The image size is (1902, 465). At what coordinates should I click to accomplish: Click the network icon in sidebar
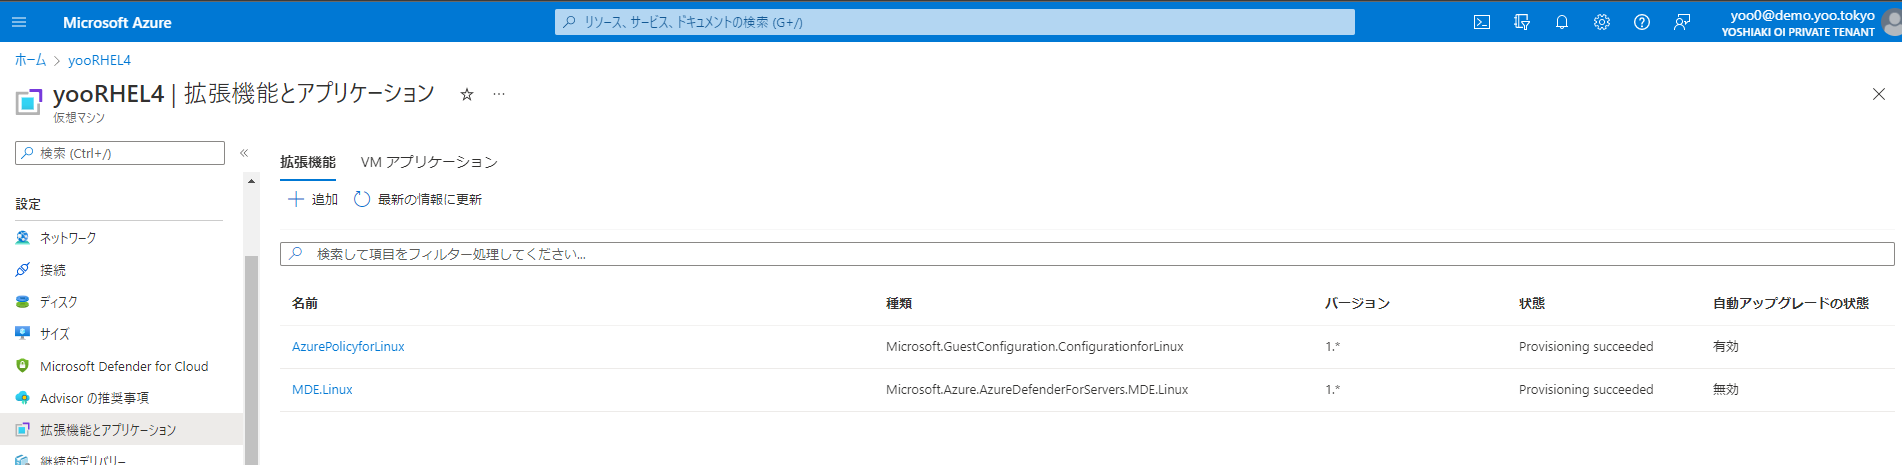coord(23,238)
